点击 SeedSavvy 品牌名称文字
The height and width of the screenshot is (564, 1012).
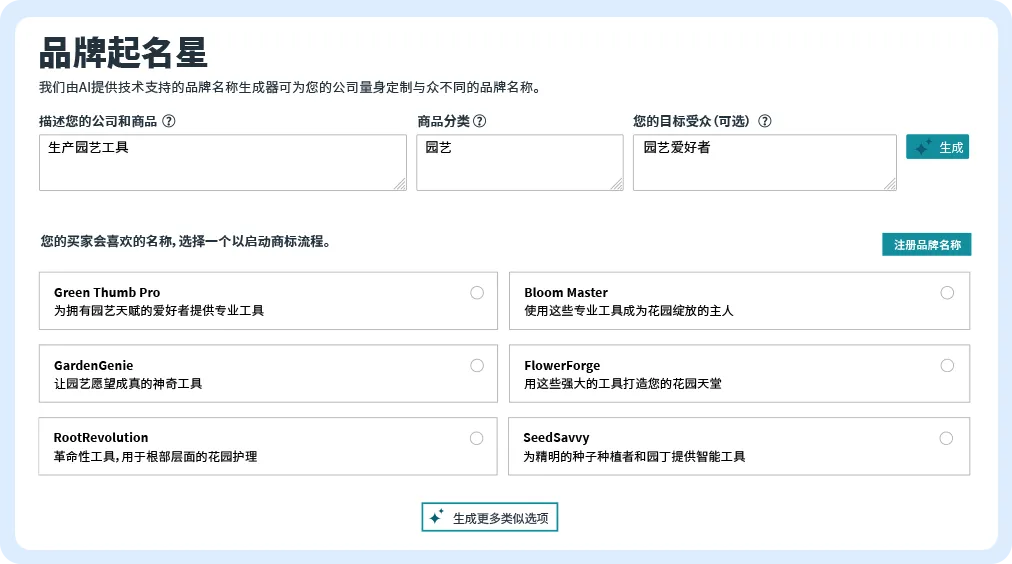556,438
